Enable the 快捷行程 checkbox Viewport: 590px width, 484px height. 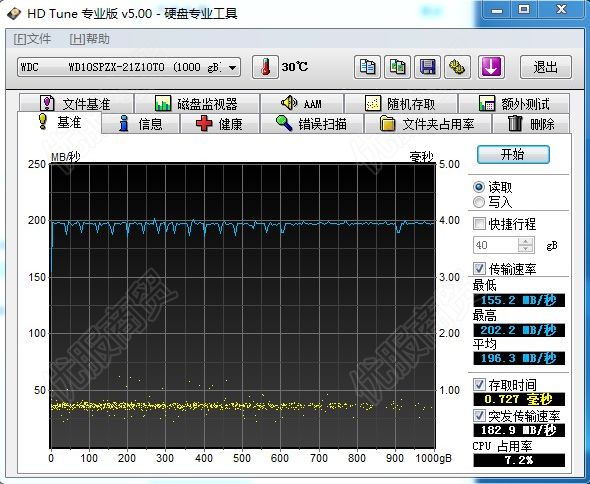pyautogui.click(x=479, y=224)
